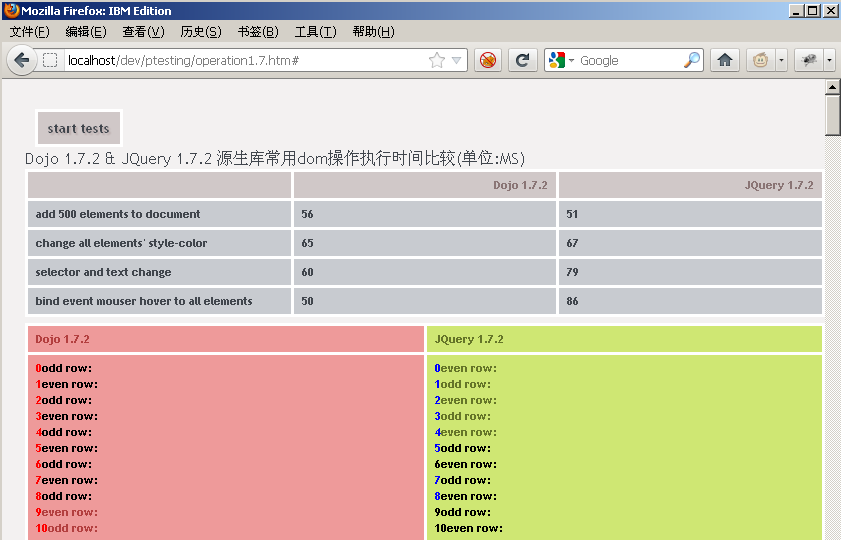Image resolution: width=841 pixels, height=540 pixels.
Task: Click the Firefox logo in title bar
Action: (11, 10)
